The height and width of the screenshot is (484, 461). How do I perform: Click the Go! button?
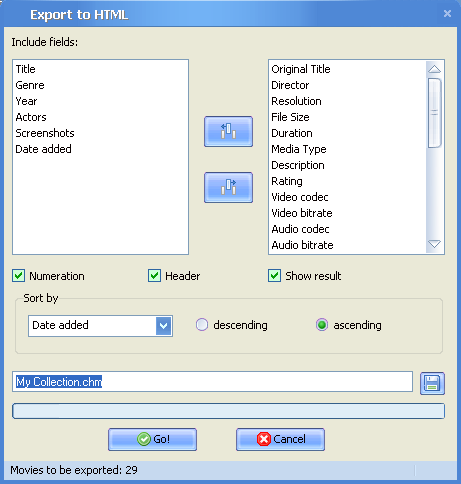[152, 439]
